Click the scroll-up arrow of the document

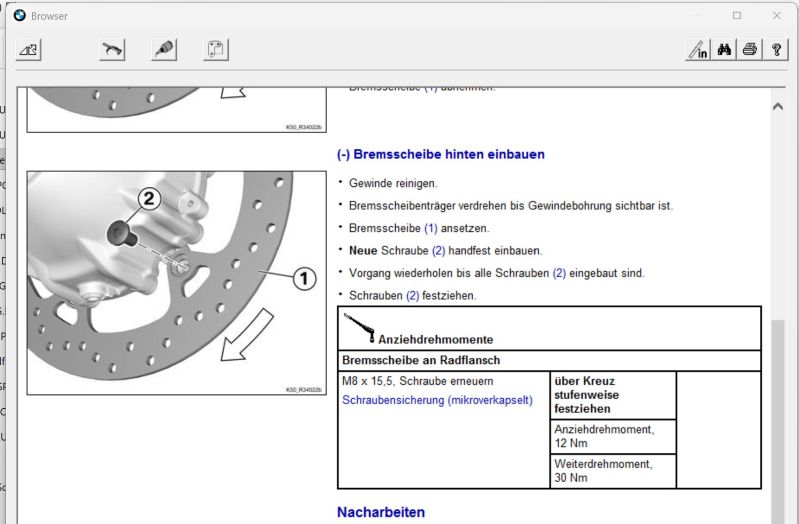778,107
